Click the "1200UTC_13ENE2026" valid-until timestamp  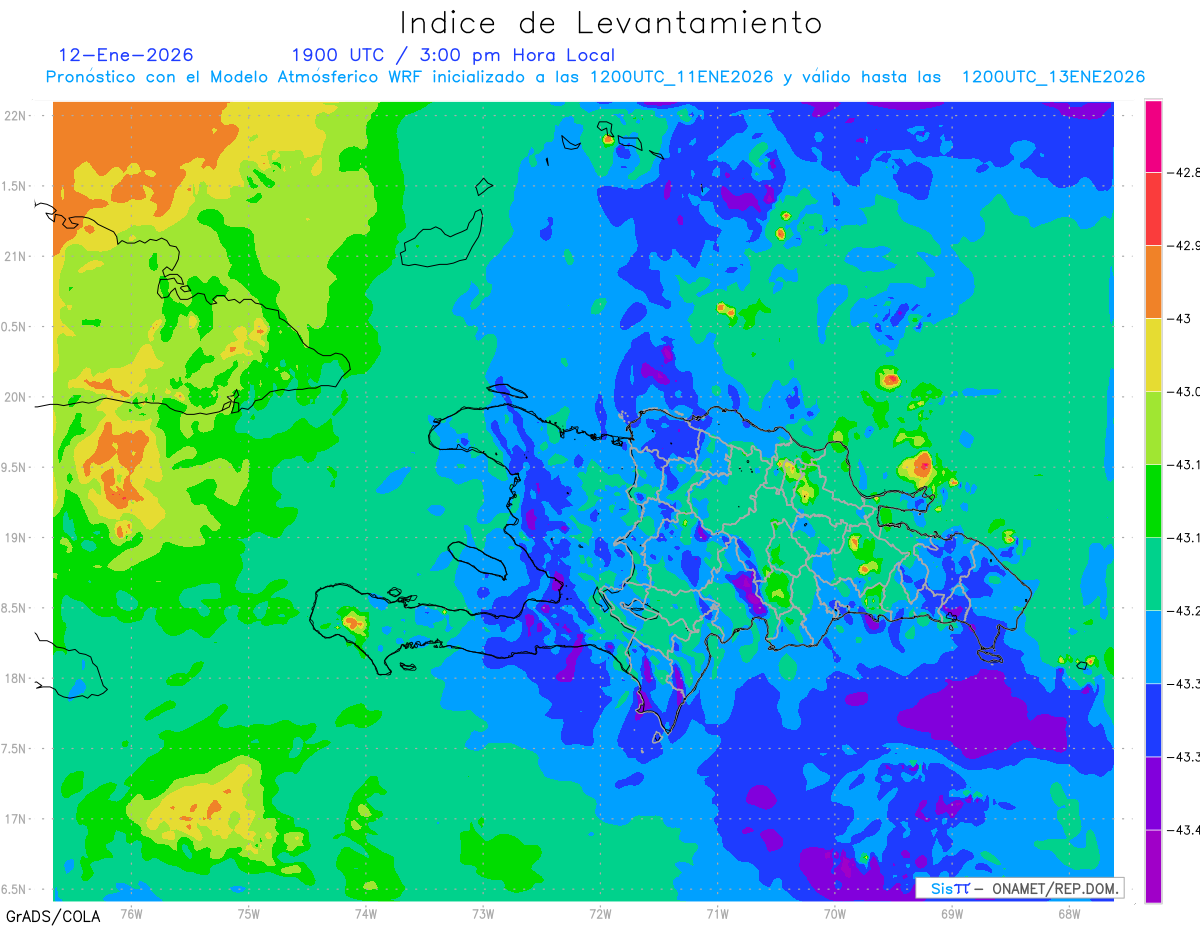[x=1053, y=77]
